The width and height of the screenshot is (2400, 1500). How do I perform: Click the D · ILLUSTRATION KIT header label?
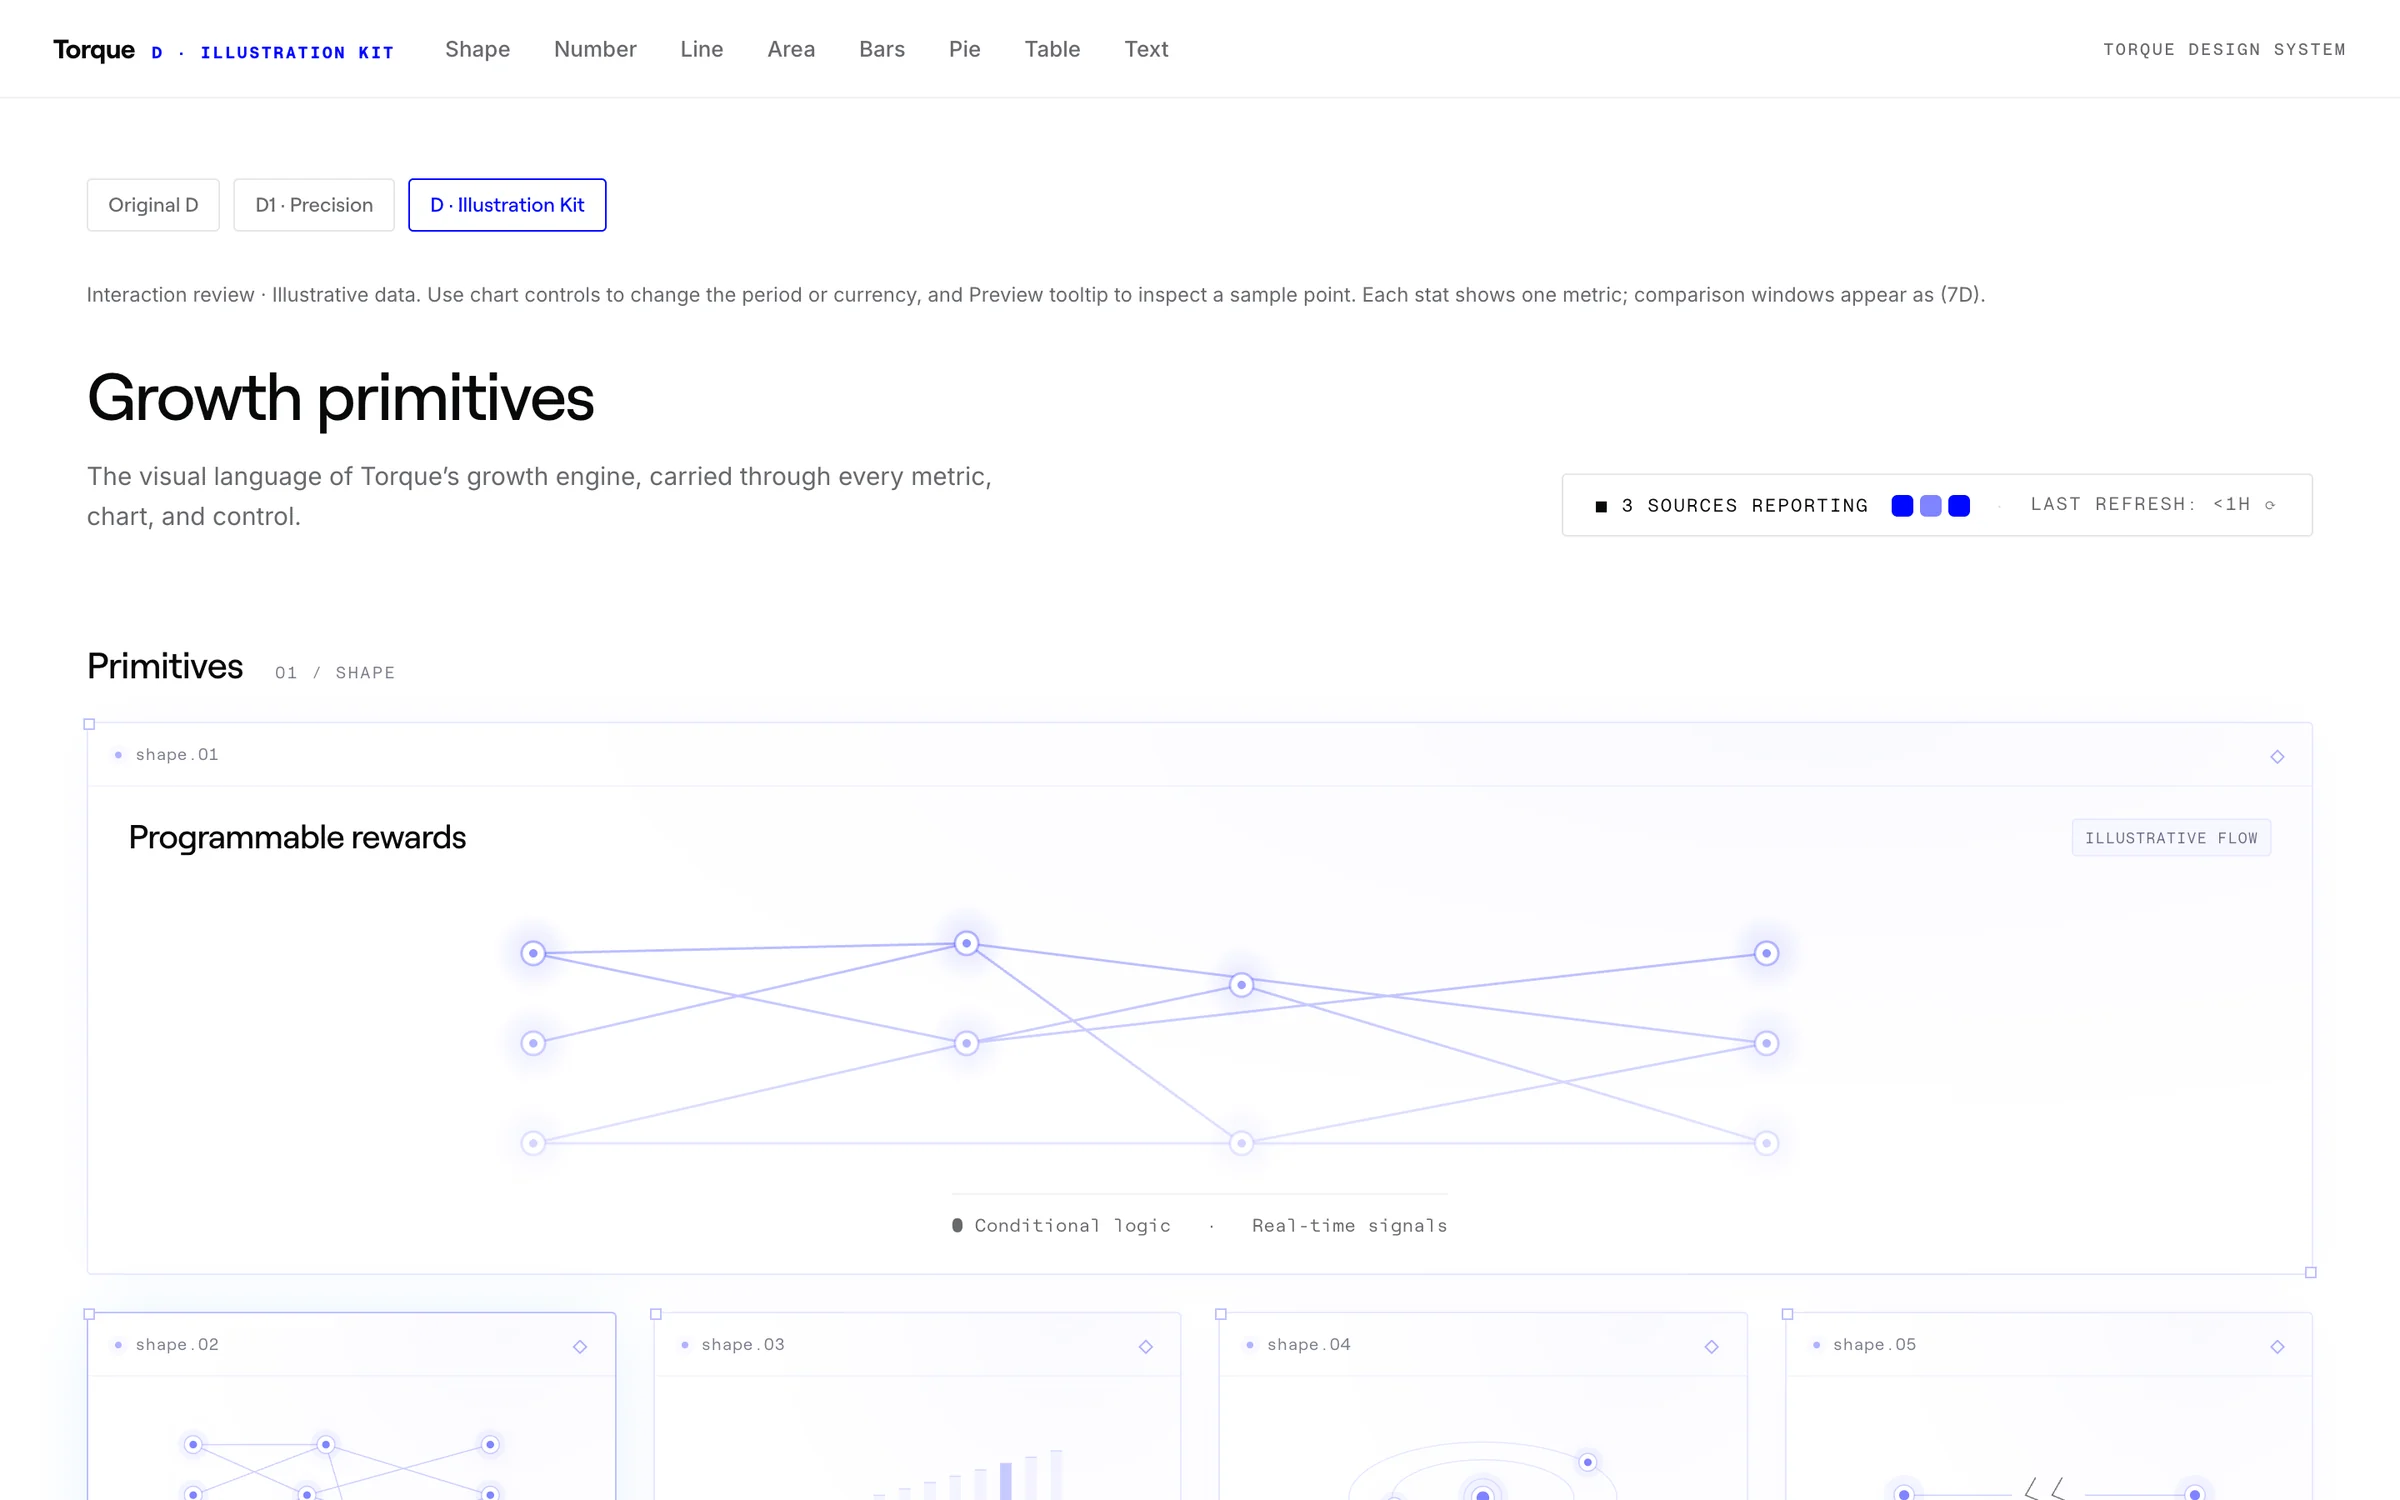273,52
